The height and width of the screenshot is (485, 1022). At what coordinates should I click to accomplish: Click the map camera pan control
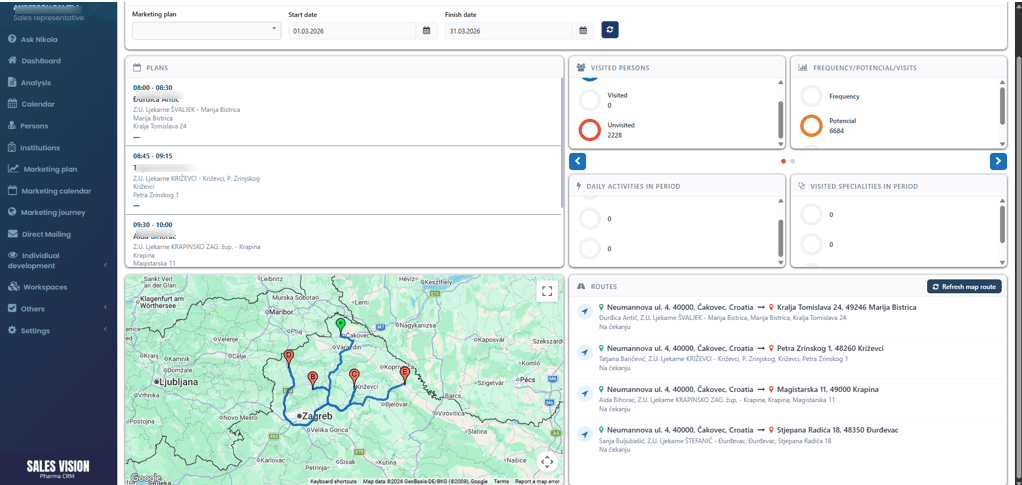547,462
